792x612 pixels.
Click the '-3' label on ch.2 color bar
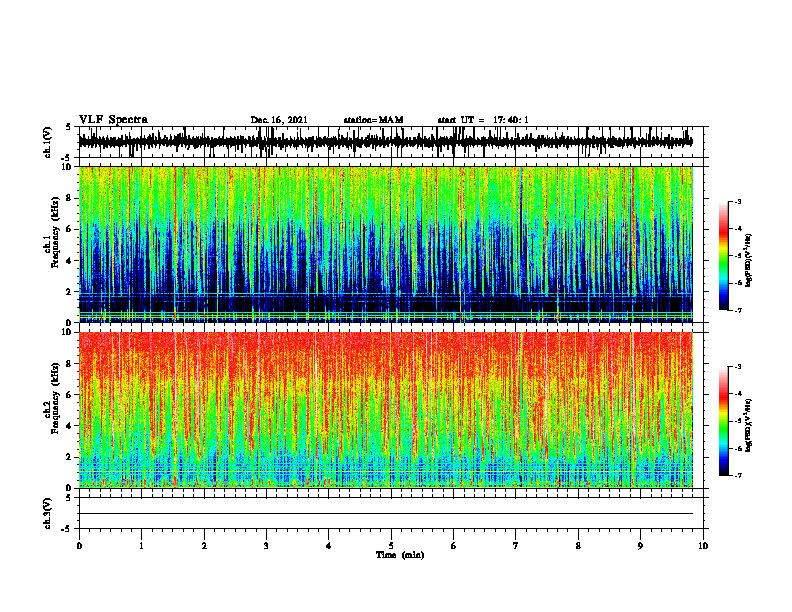(x=737, y=367)
